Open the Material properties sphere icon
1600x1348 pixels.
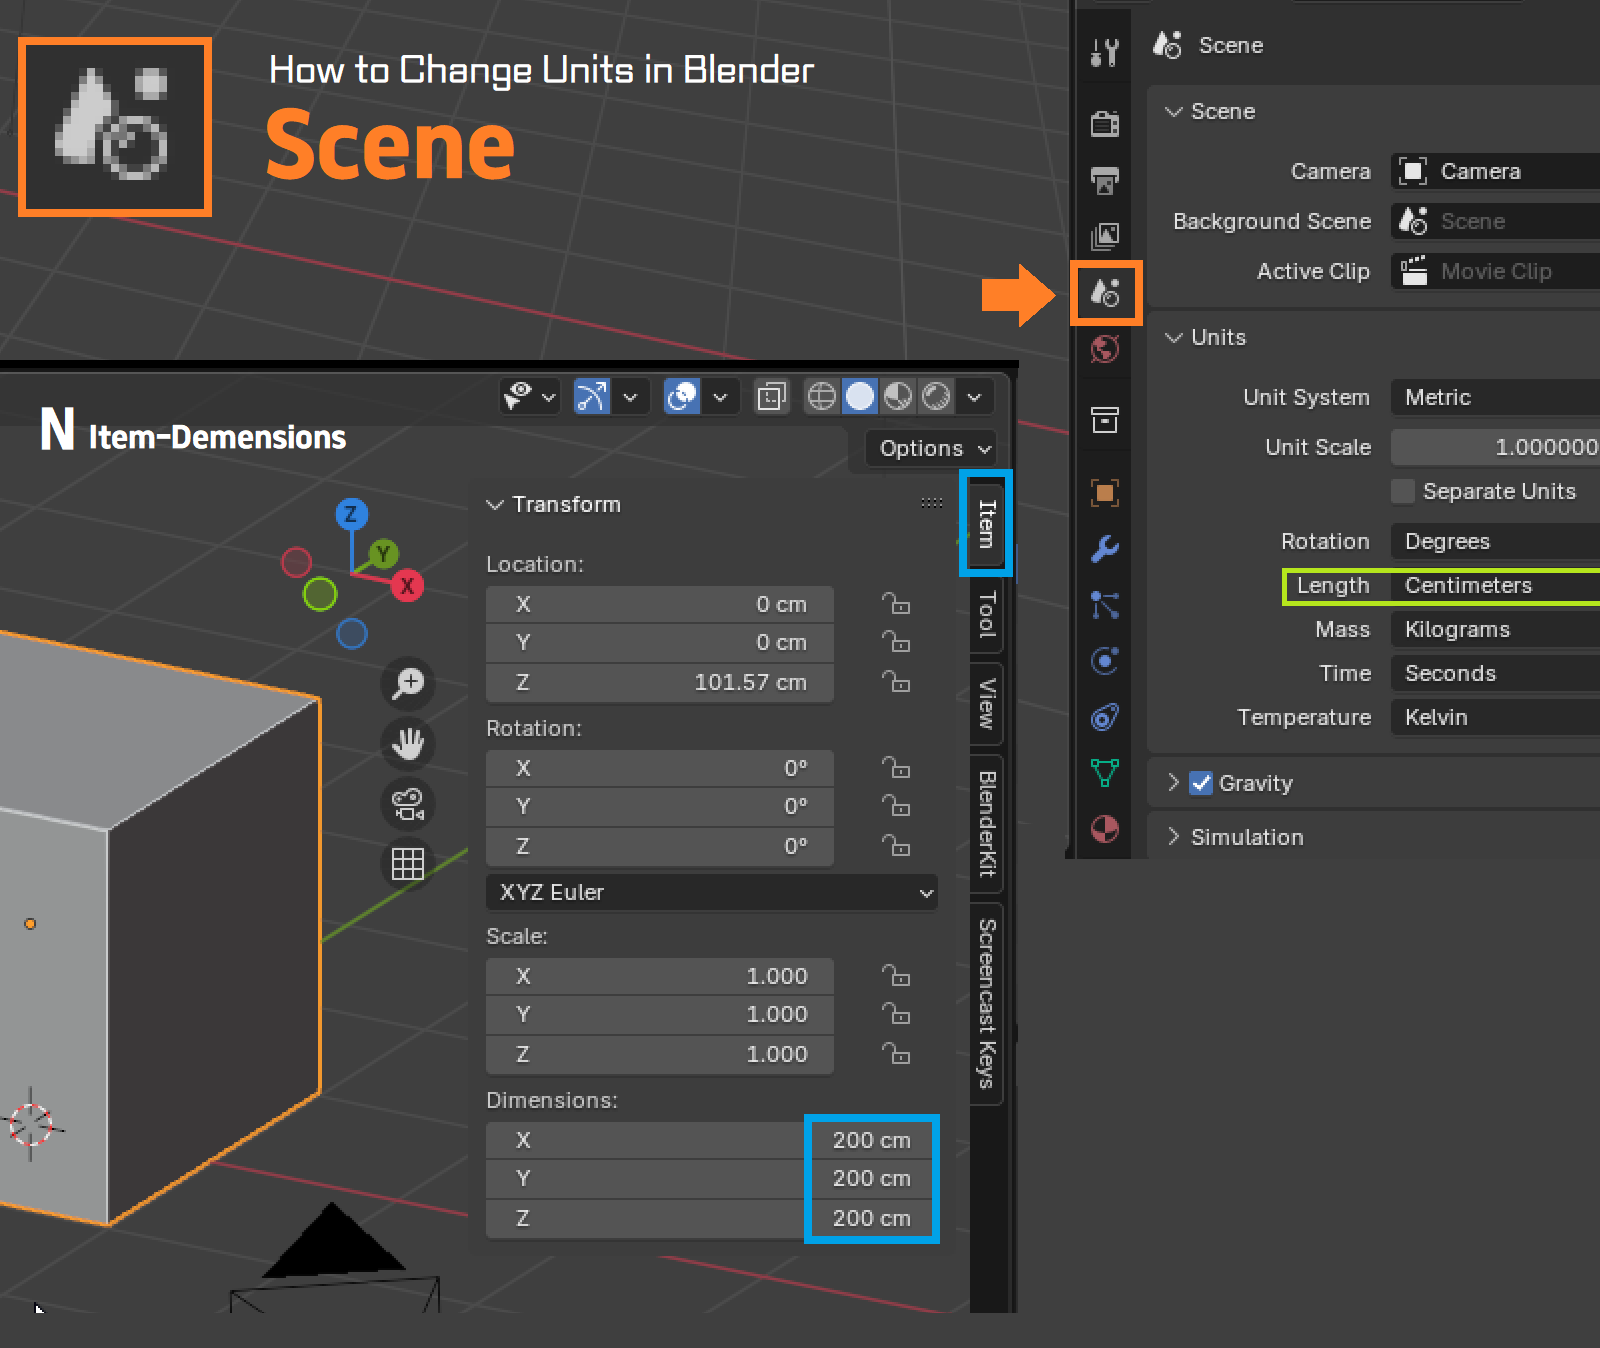[1104, 829]
